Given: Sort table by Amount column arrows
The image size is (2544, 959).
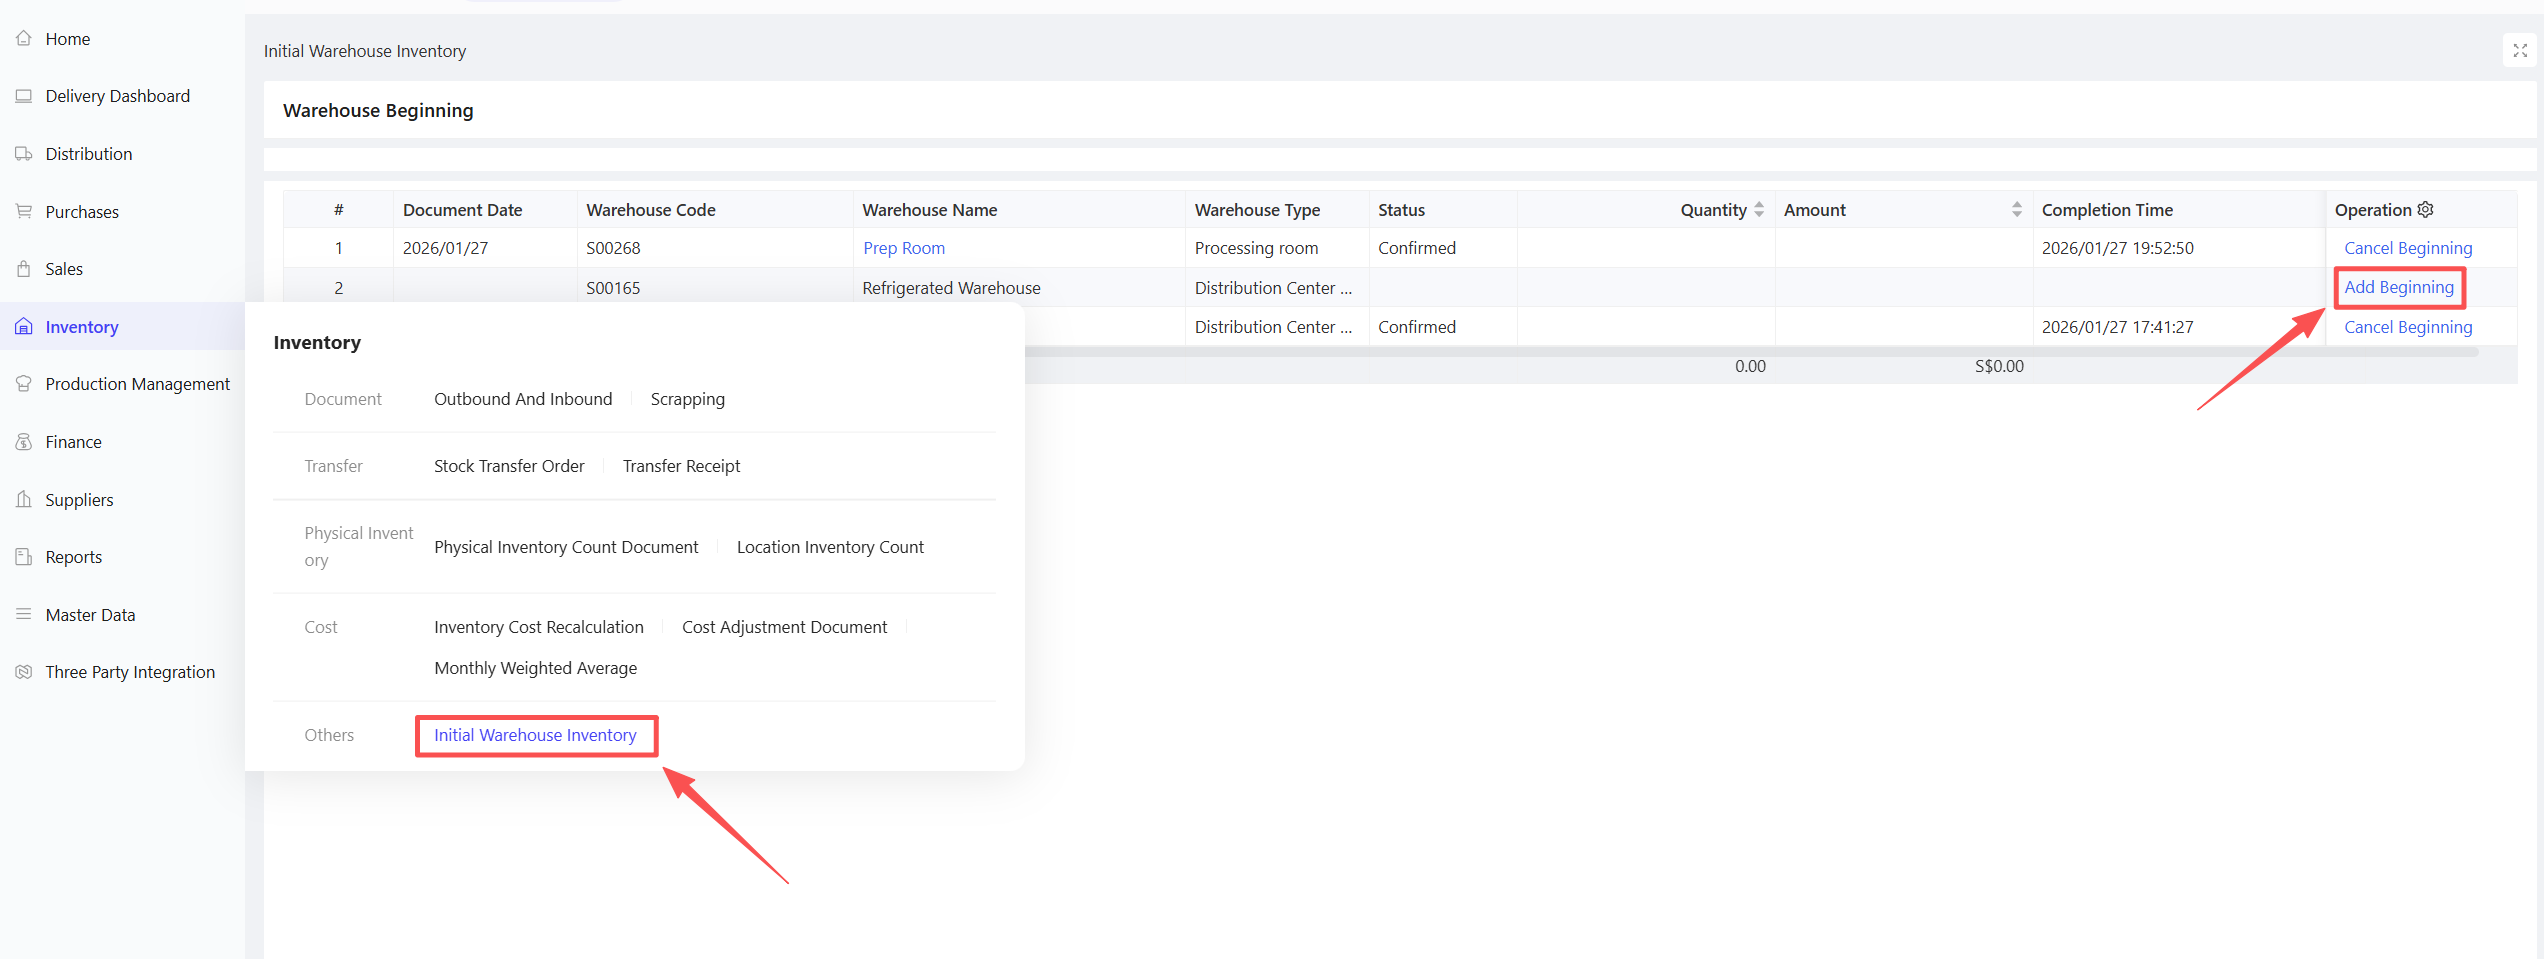Looking at the screenshot, I should 2016,210.
